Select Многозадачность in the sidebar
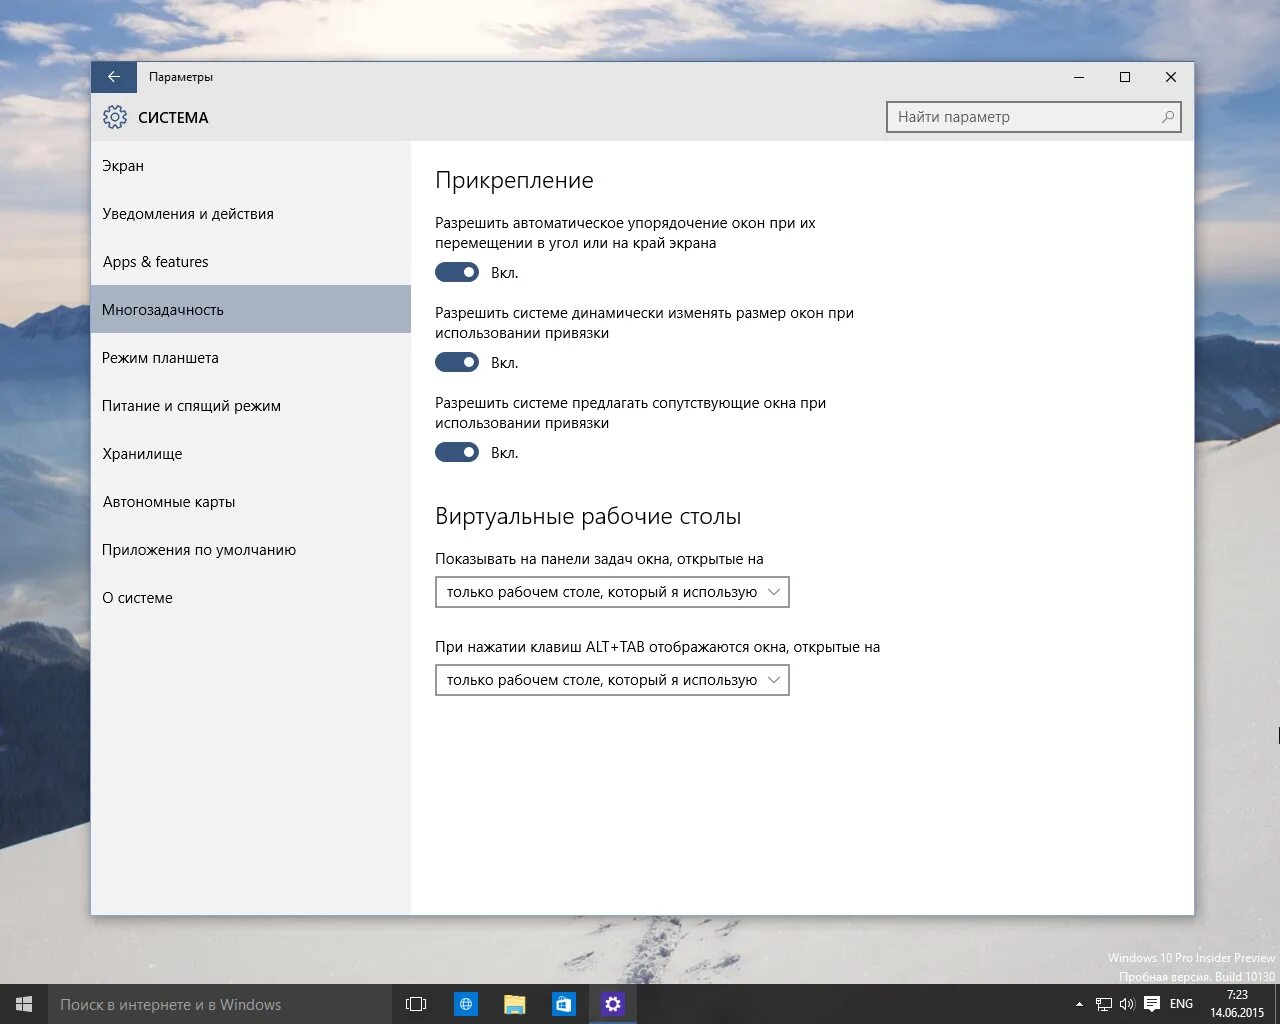1280x1024 pixels. coord(251,310)
